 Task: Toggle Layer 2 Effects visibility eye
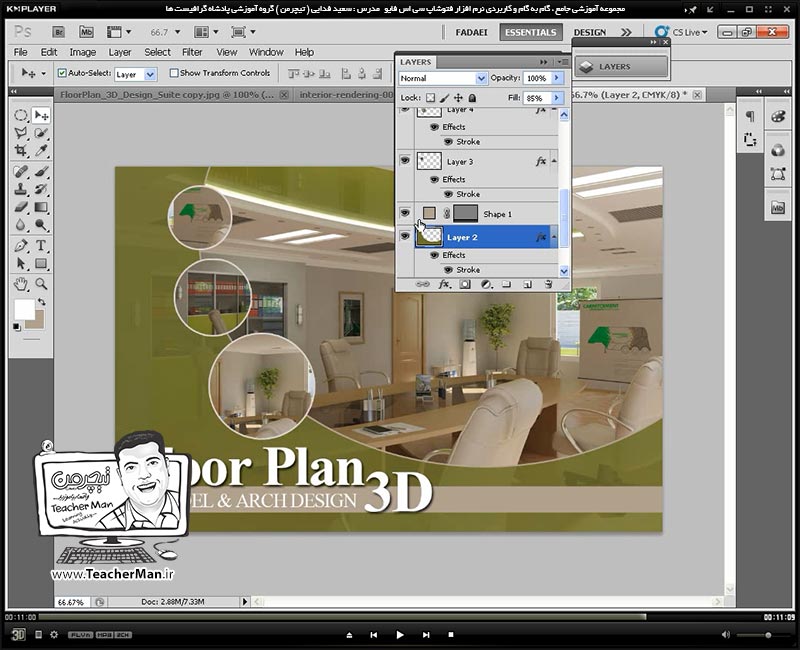434,255
